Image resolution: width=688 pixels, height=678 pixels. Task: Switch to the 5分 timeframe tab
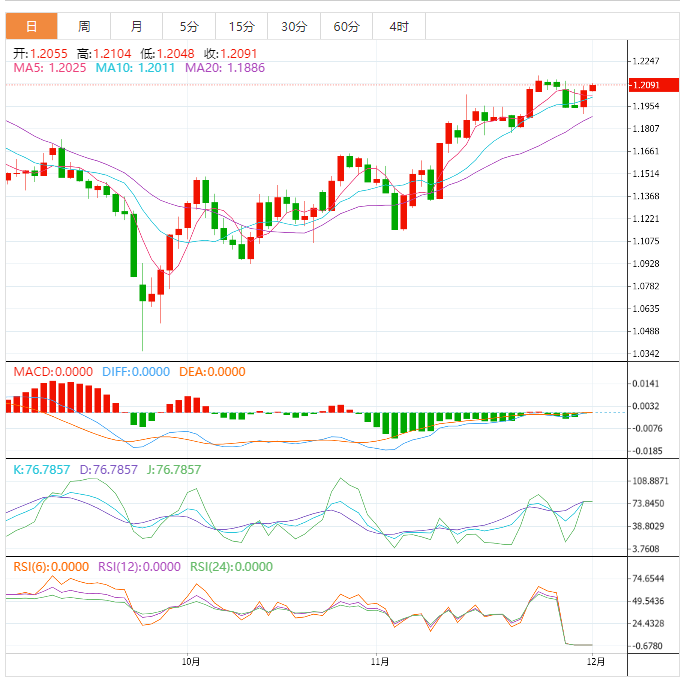189,26
